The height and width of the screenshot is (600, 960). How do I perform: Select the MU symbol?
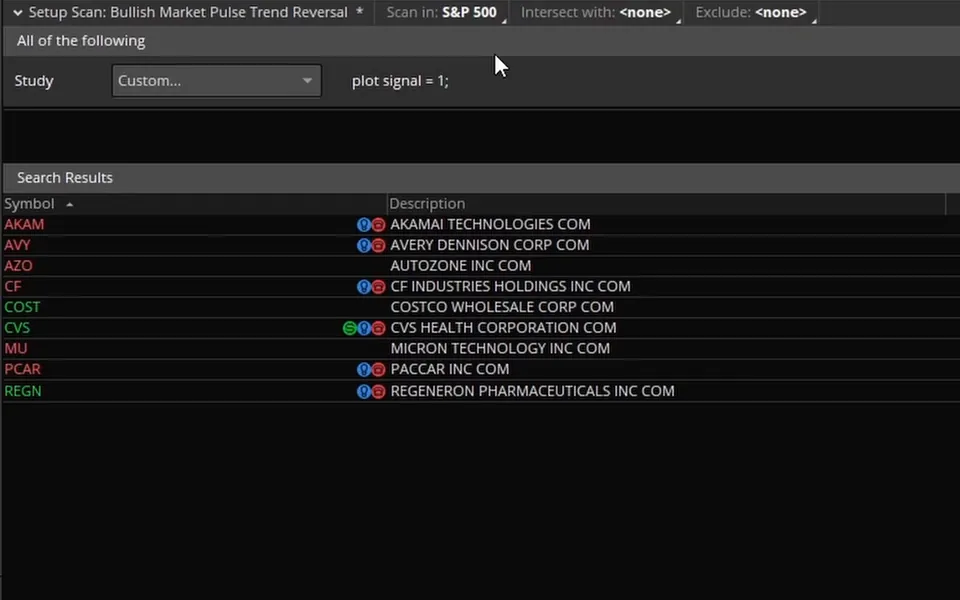pos(16,348)
